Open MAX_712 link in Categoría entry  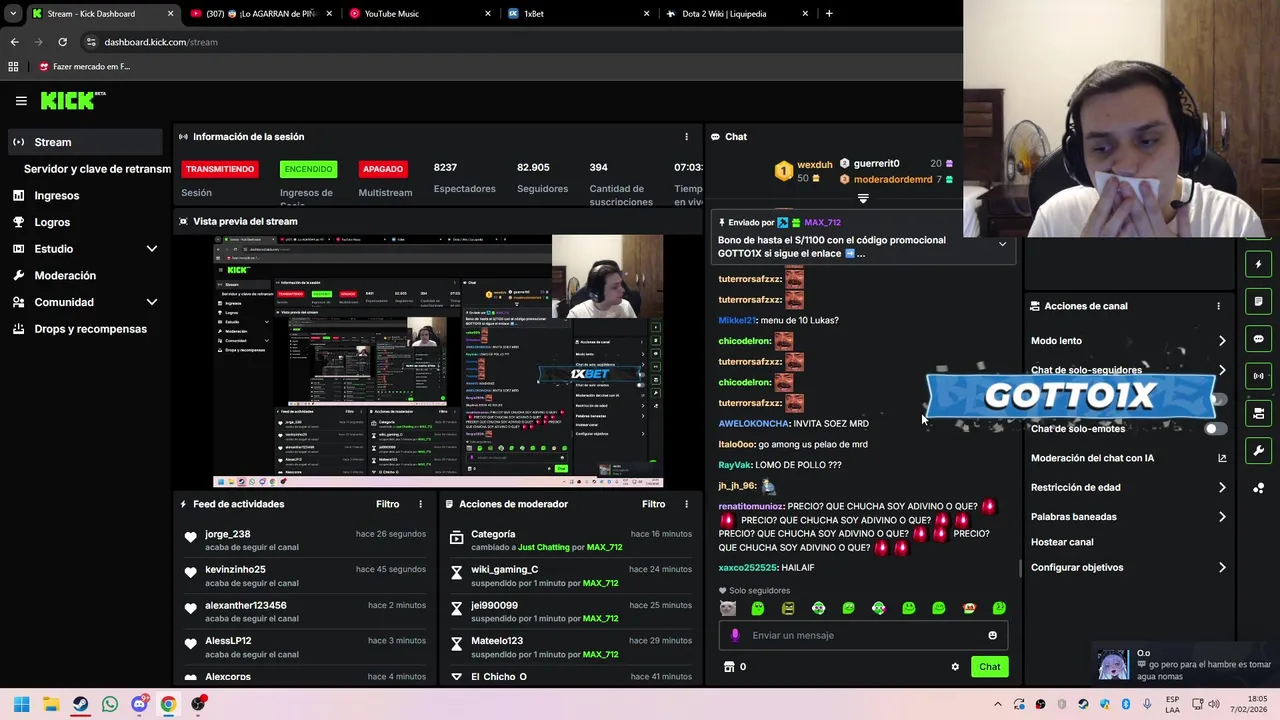click(605, 548)
